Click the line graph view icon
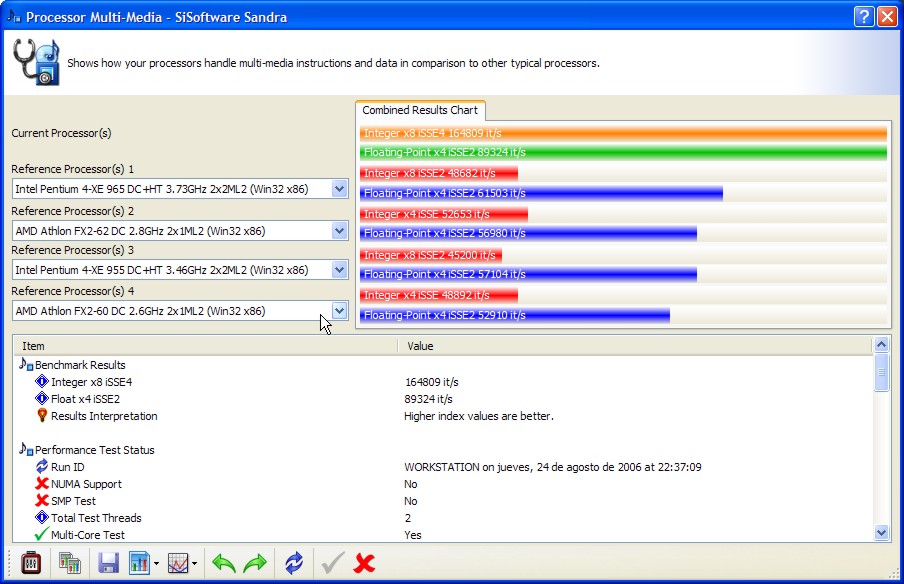 coord(178,563)
